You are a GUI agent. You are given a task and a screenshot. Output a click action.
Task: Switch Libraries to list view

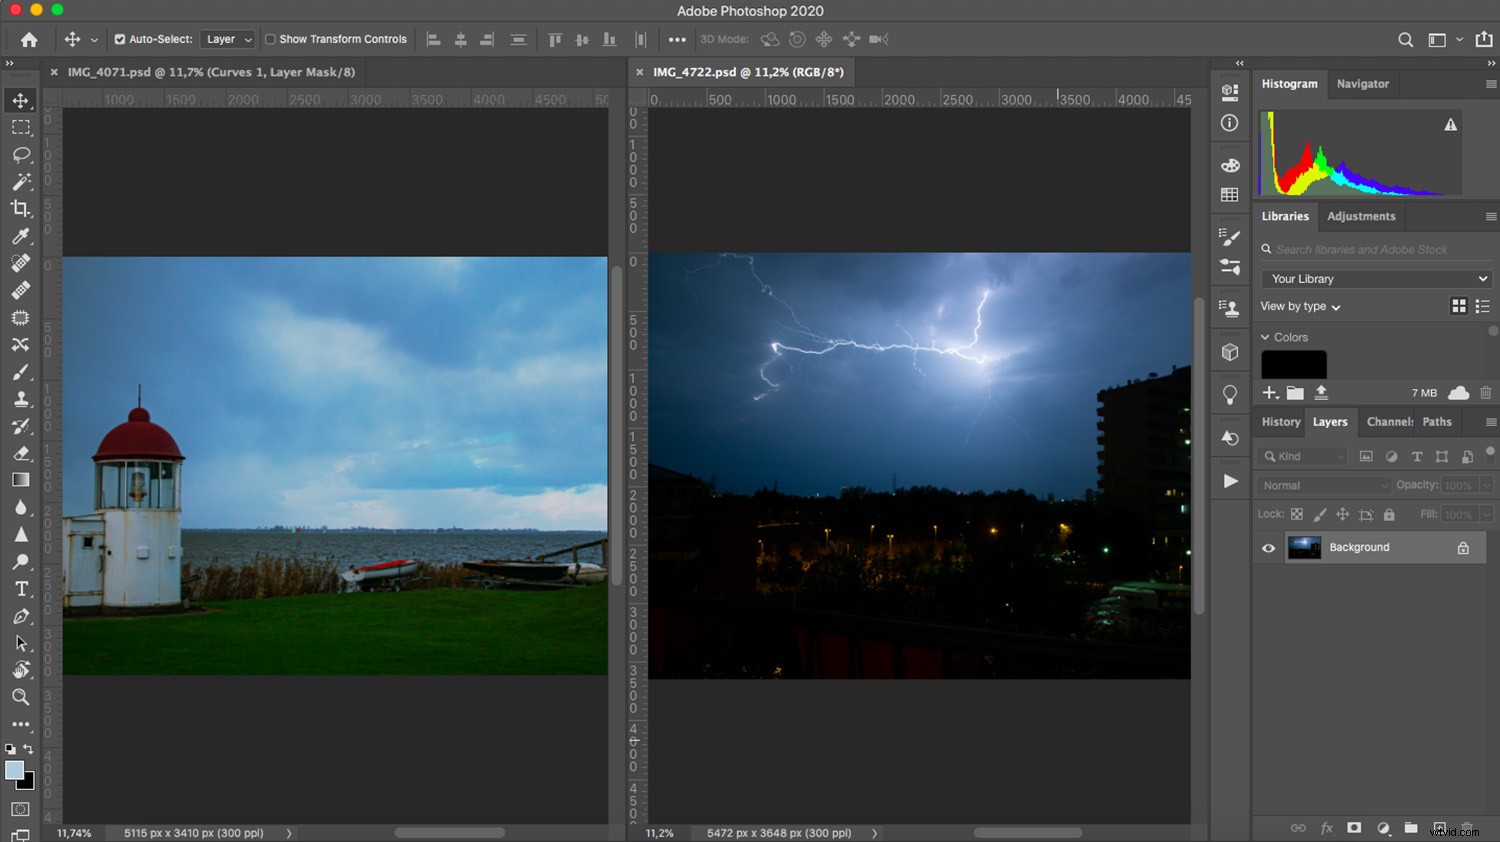(x=1482, y=306)
